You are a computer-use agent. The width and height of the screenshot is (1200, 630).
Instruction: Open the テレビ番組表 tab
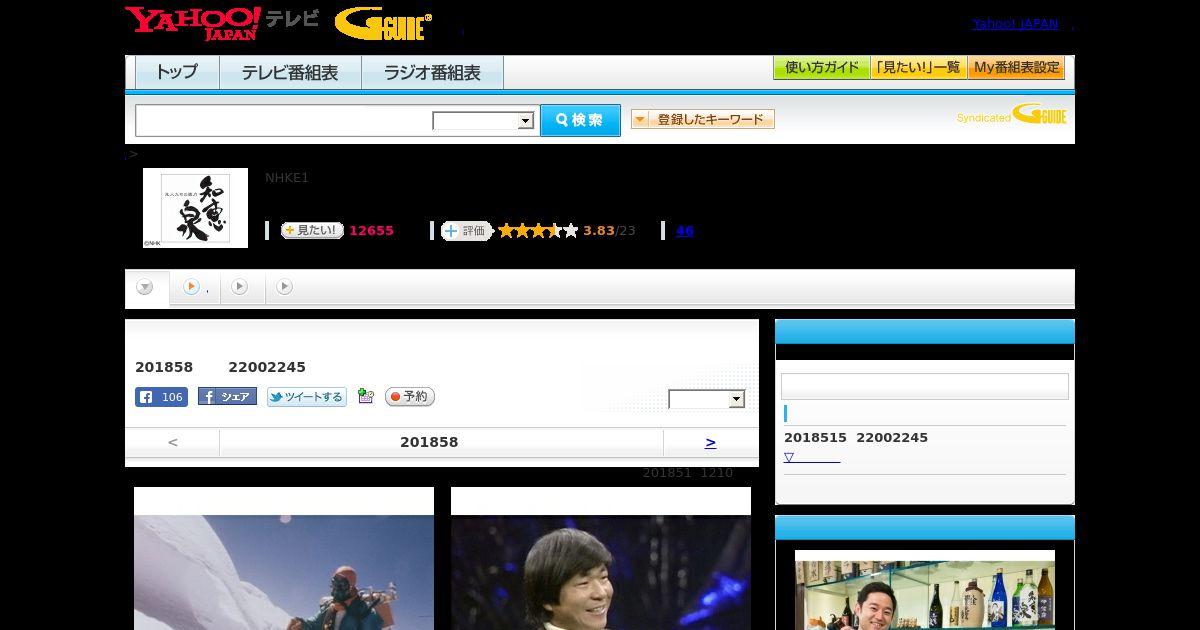tap(290, 72)
